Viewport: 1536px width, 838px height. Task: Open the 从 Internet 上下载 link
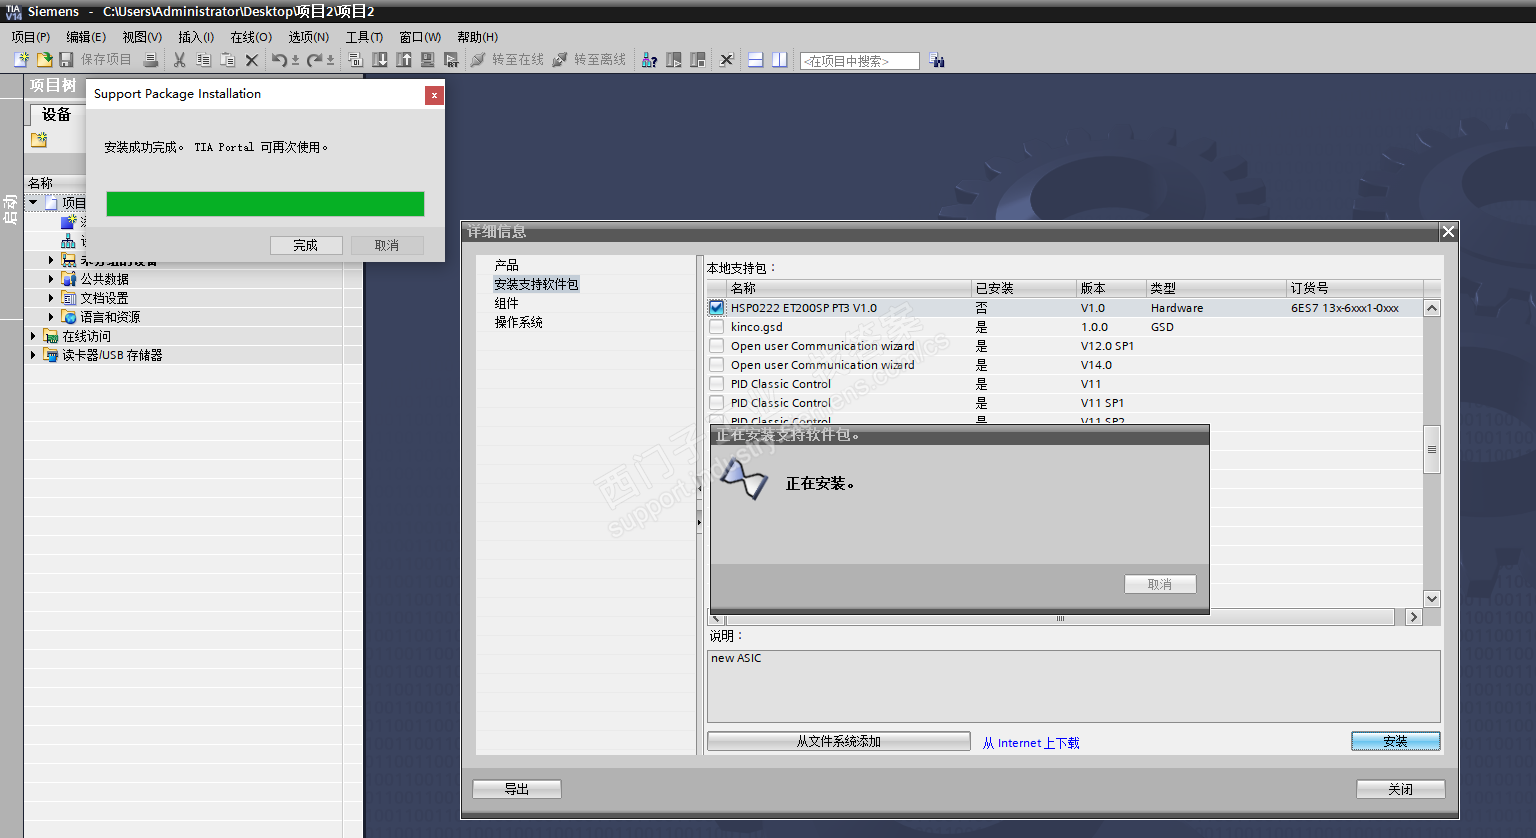(1031, 743)
